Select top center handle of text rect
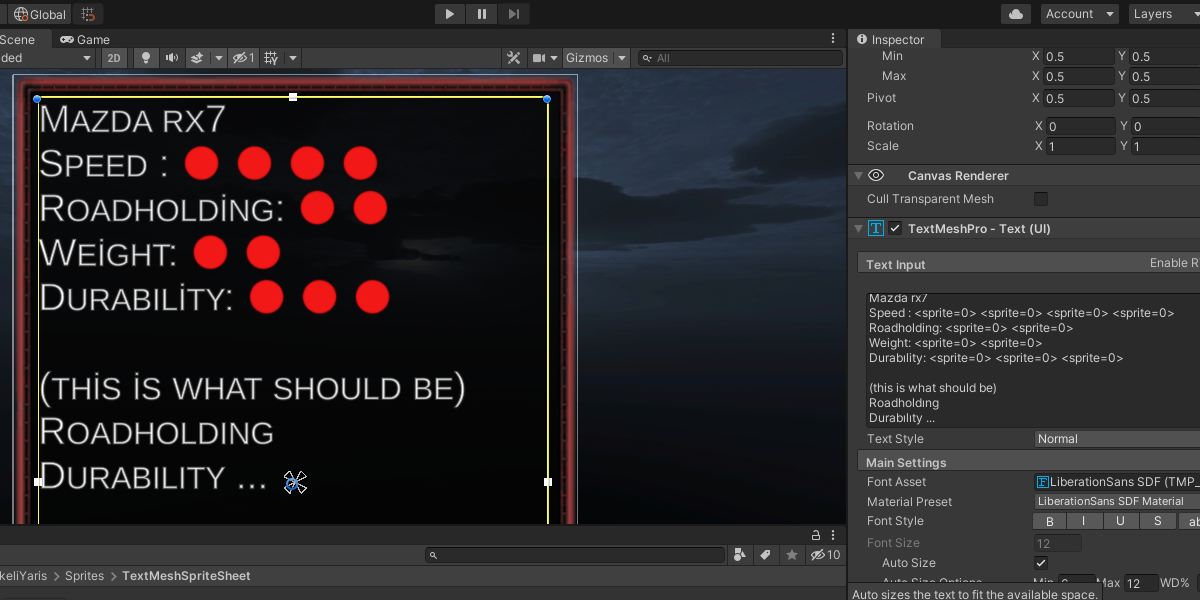Screen dimensions: 1200x600 tap(293, 97)
